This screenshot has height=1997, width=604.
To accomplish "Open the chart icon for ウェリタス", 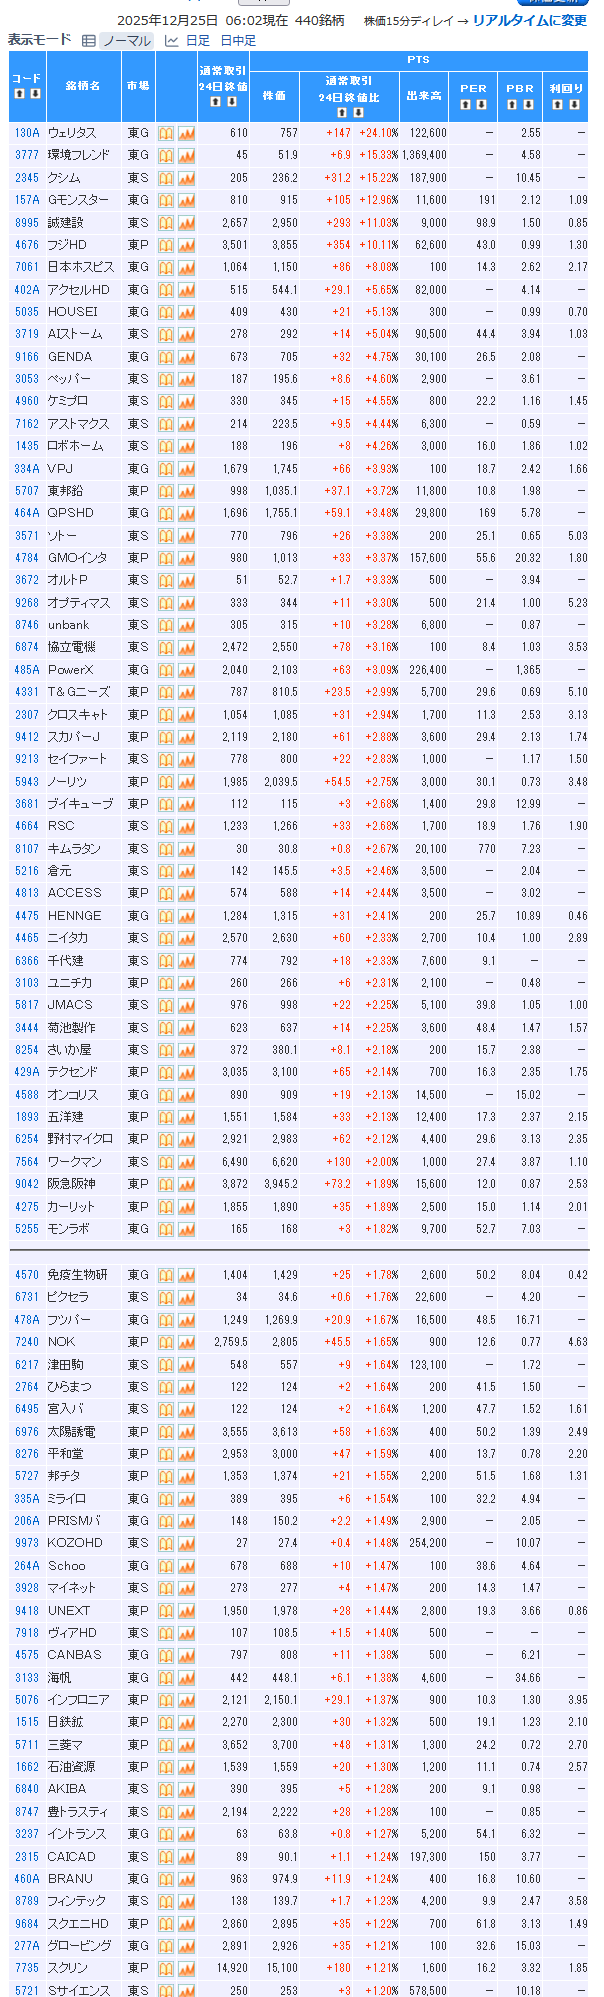I will coord(186,133).
